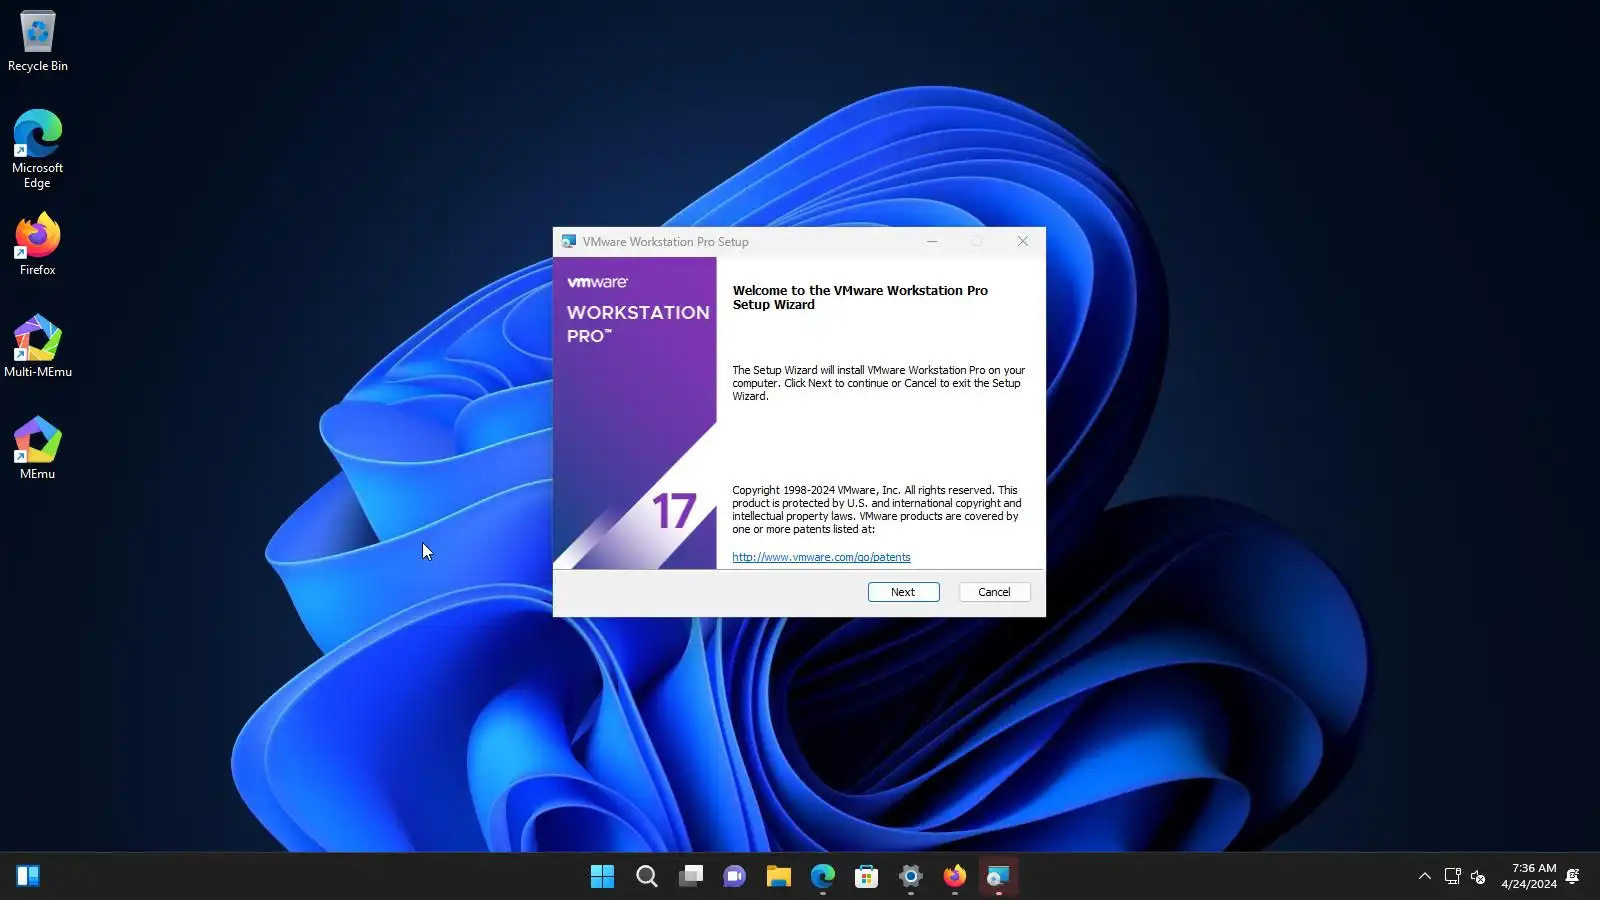Open the notification center icon
Image resolution: width=1600 pixels, height=900 pixels.
pyautogui.click(x=1573, y=876)
